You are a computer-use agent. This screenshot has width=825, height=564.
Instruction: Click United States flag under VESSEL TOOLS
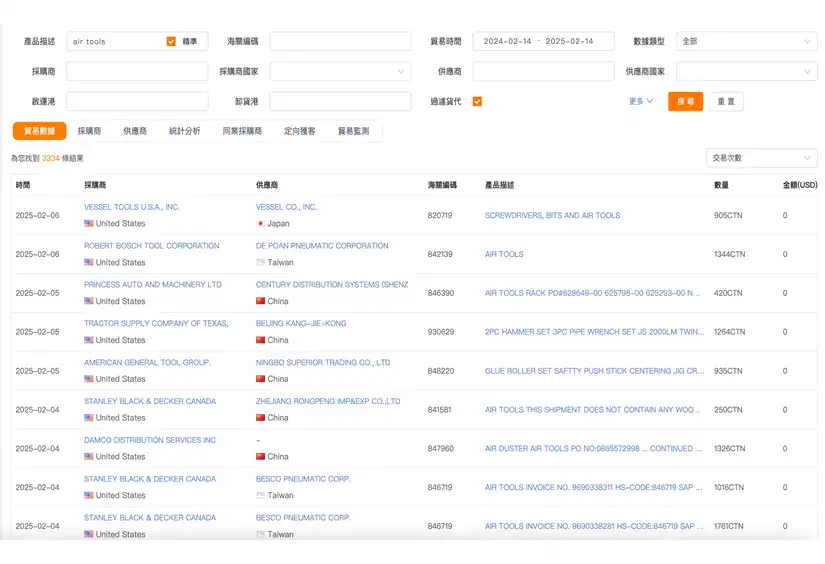click(x=88, y=224)
